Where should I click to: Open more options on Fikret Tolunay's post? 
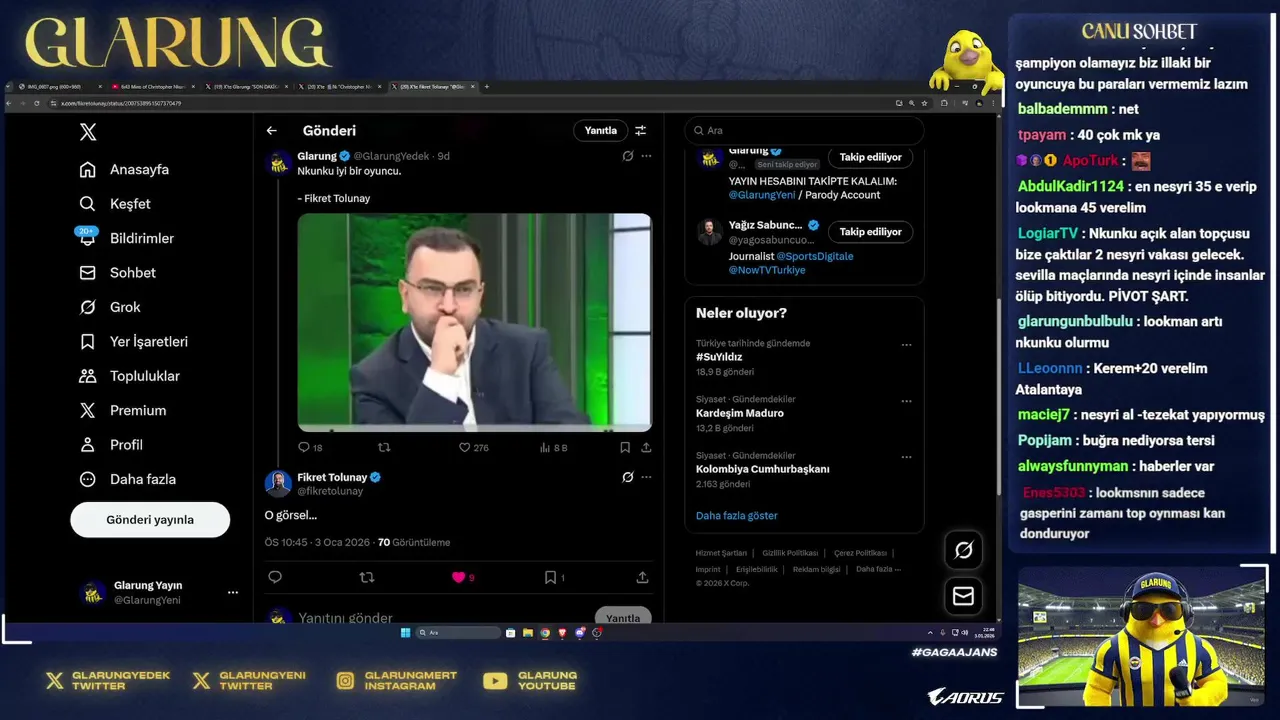(647, 477)
